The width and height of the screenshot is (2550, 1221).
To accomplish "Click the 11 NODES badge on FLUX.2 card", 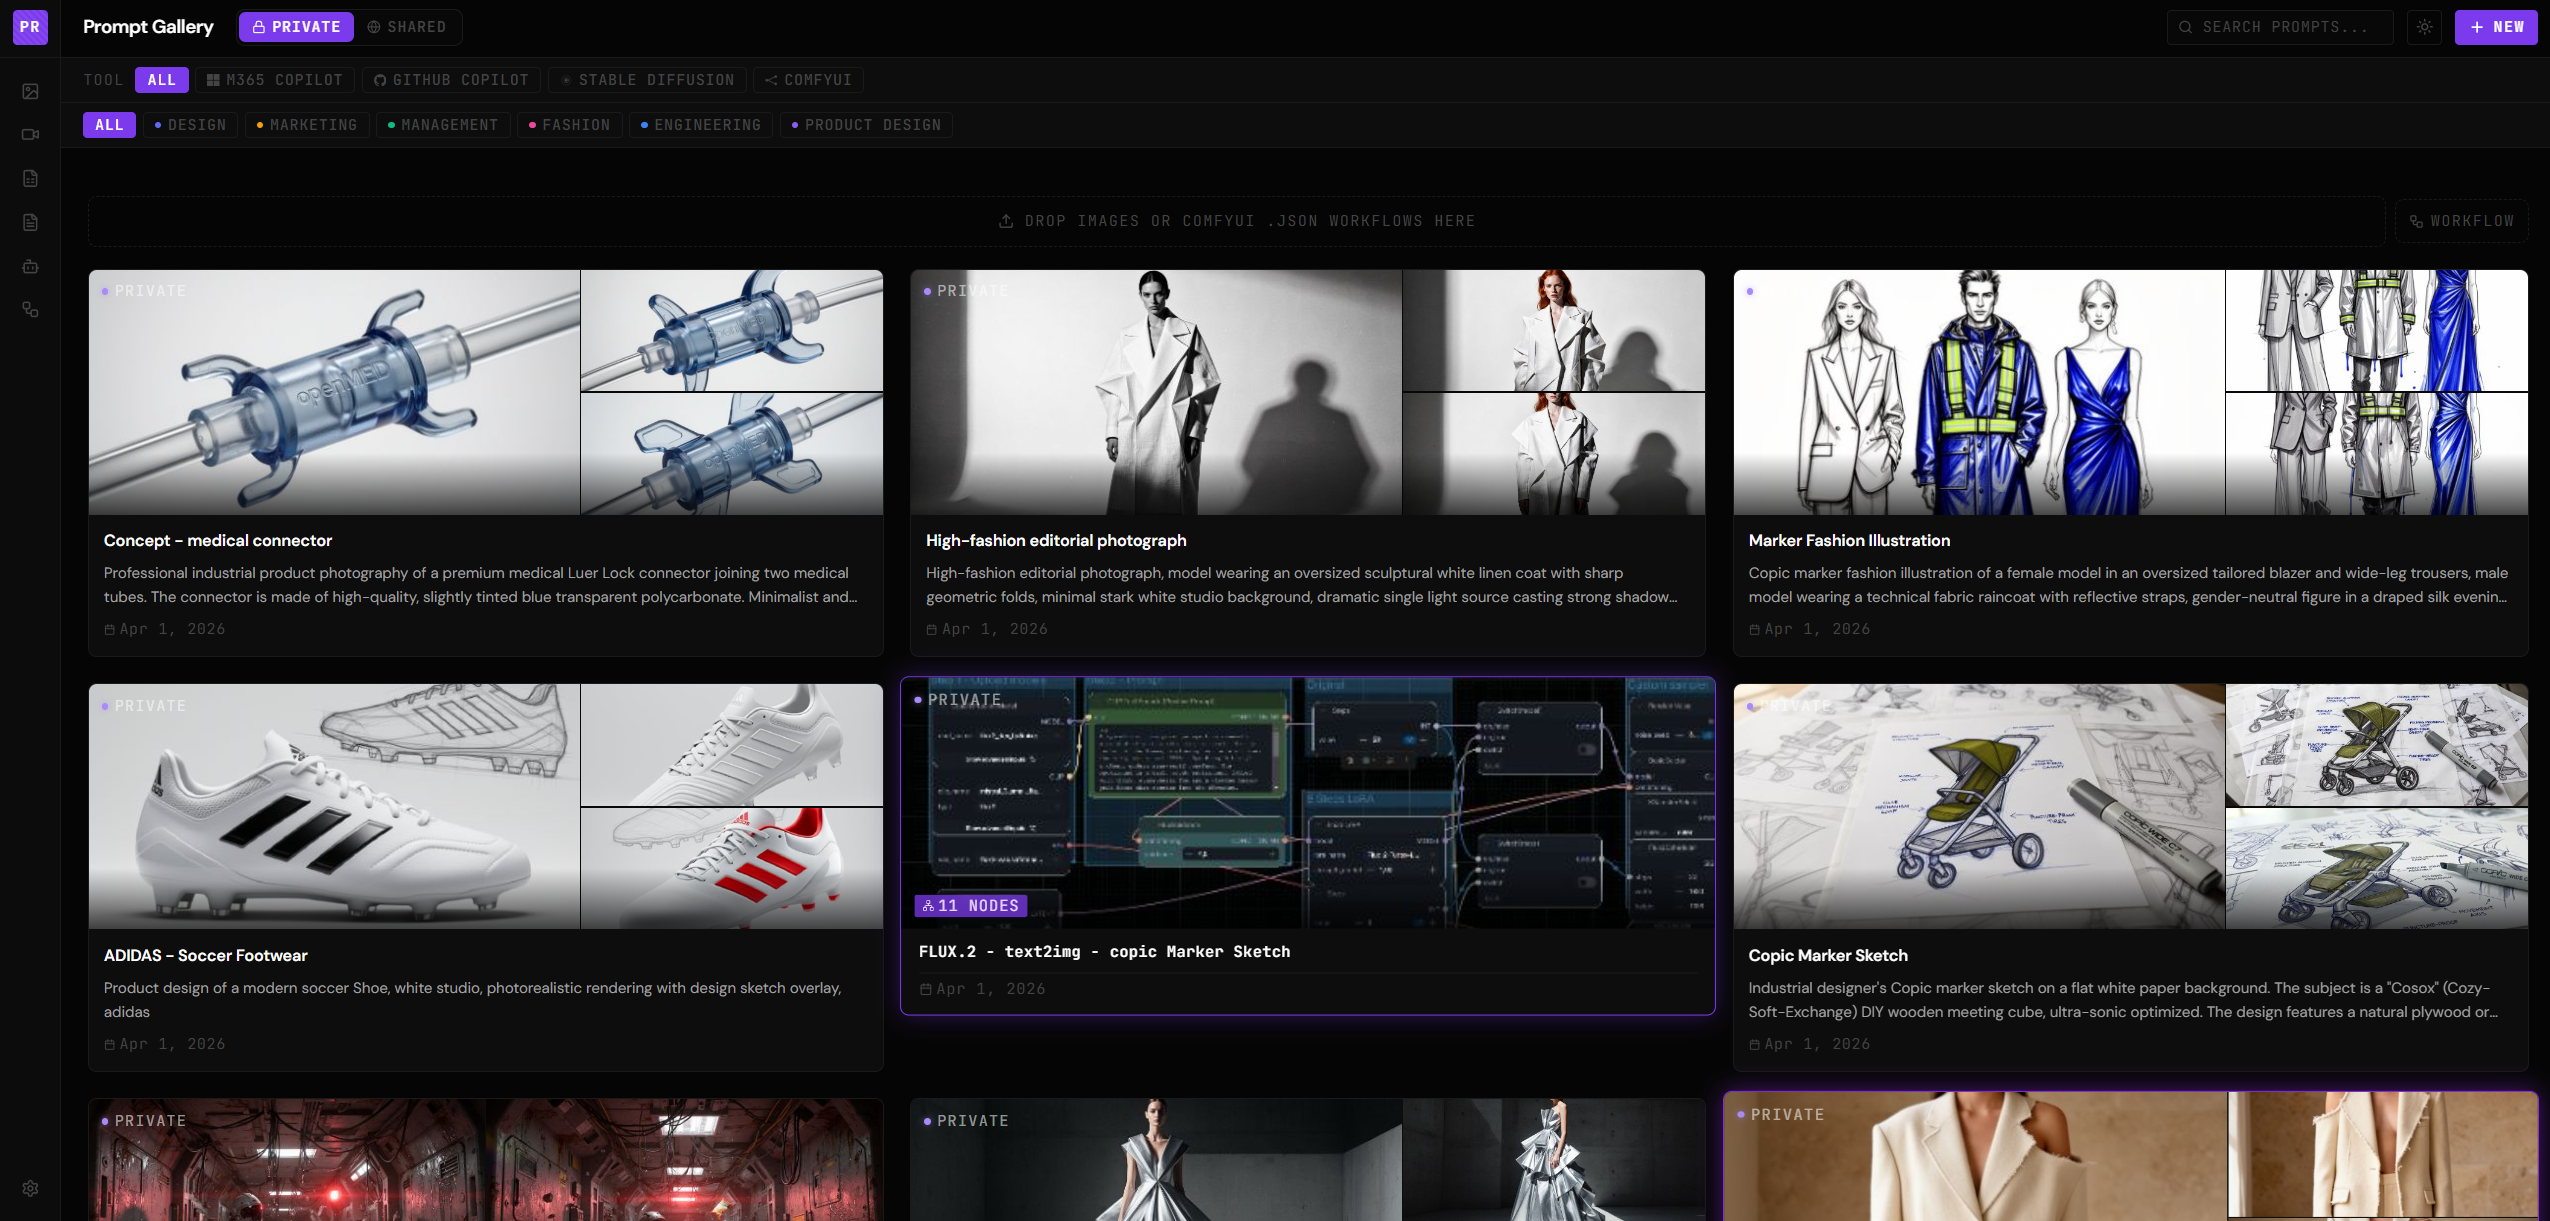I will tap(971, 905).
